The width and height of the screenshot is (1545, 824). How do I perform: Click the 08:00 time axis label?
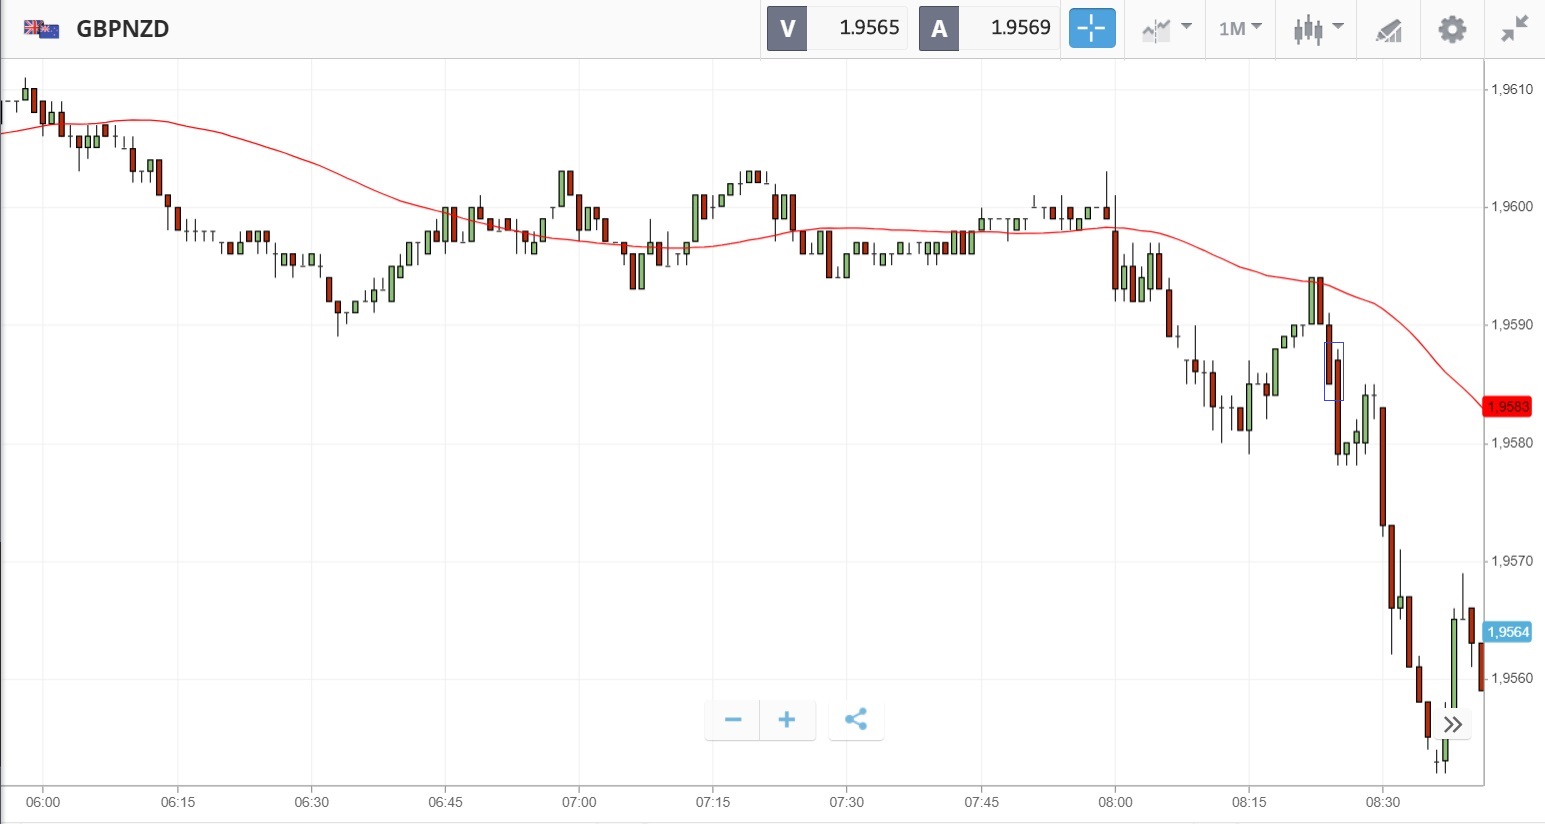pos(1115,802)
